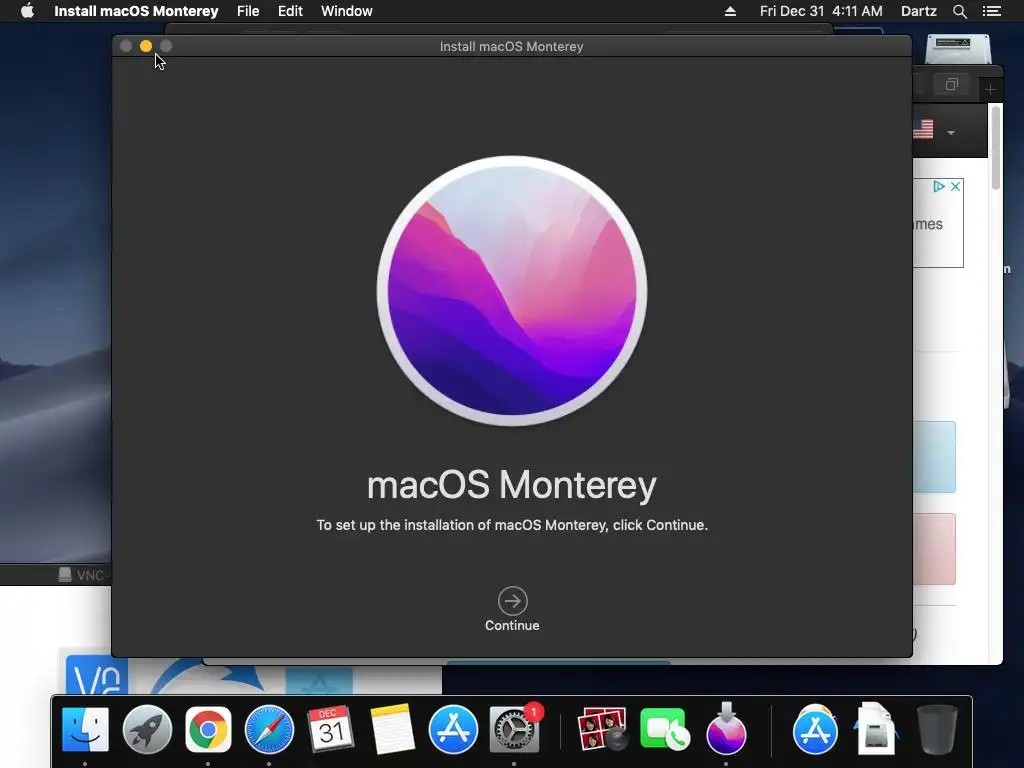This screenshot has width=1024, height=768.
Task: Click the background browser vertical scrollbar
Action: (996, 148)
